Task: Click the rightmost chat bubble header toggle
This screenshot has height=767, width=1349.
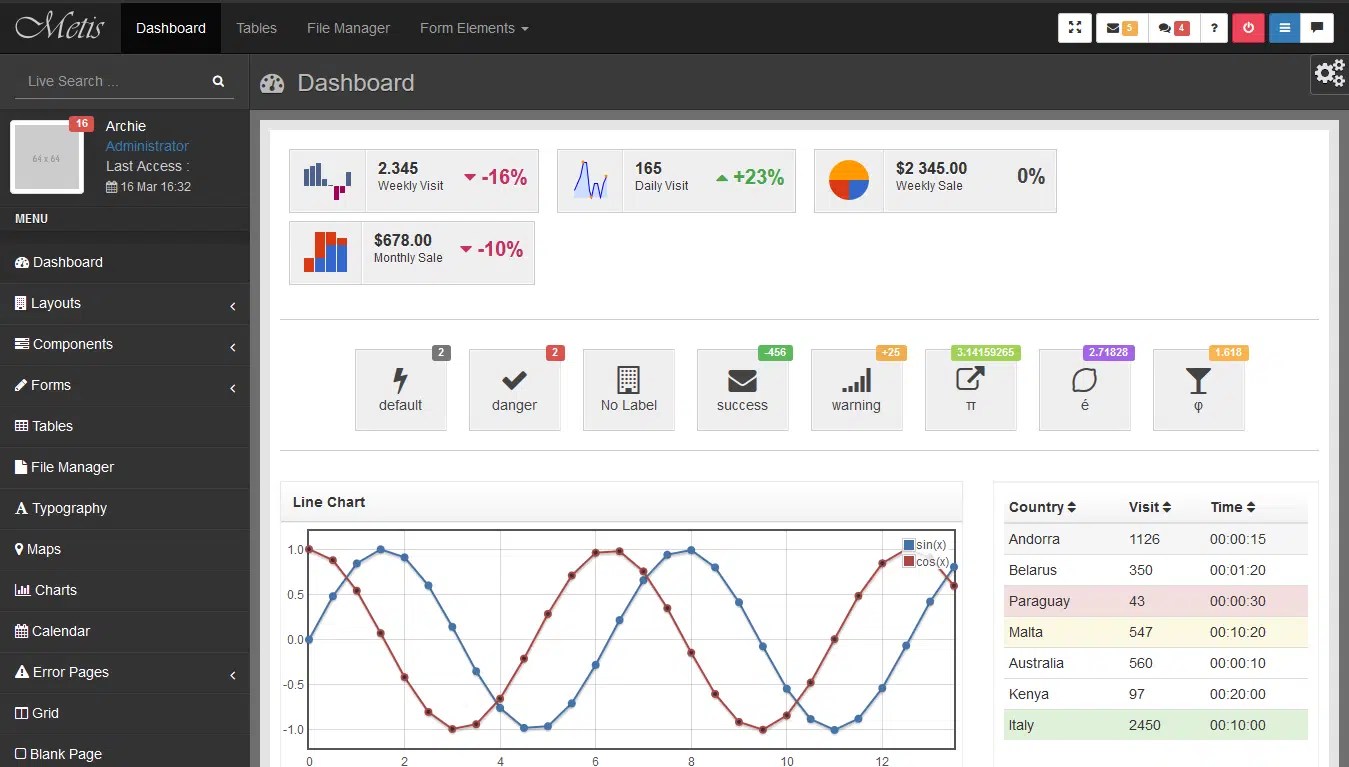Action: (1317, 28)
